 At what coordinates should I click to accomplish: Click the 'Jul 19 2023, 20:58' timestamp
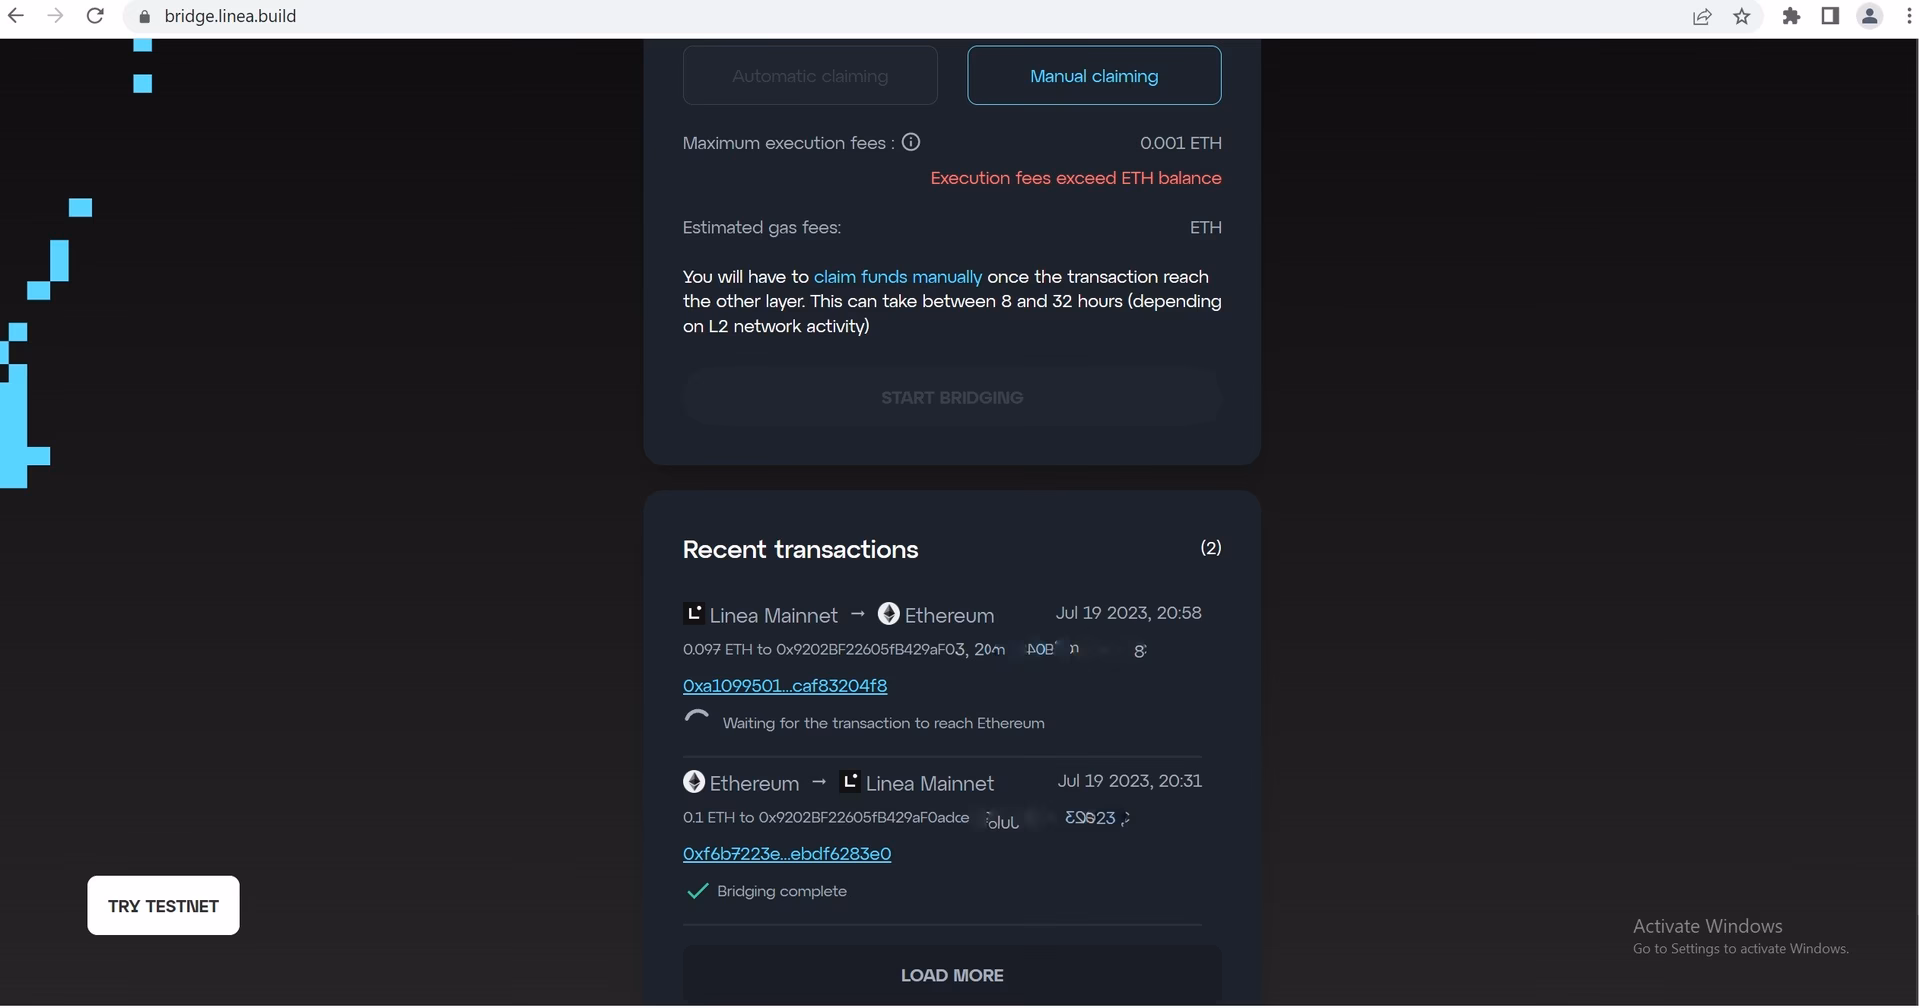pyautogui.click(x=1129, y=613)
